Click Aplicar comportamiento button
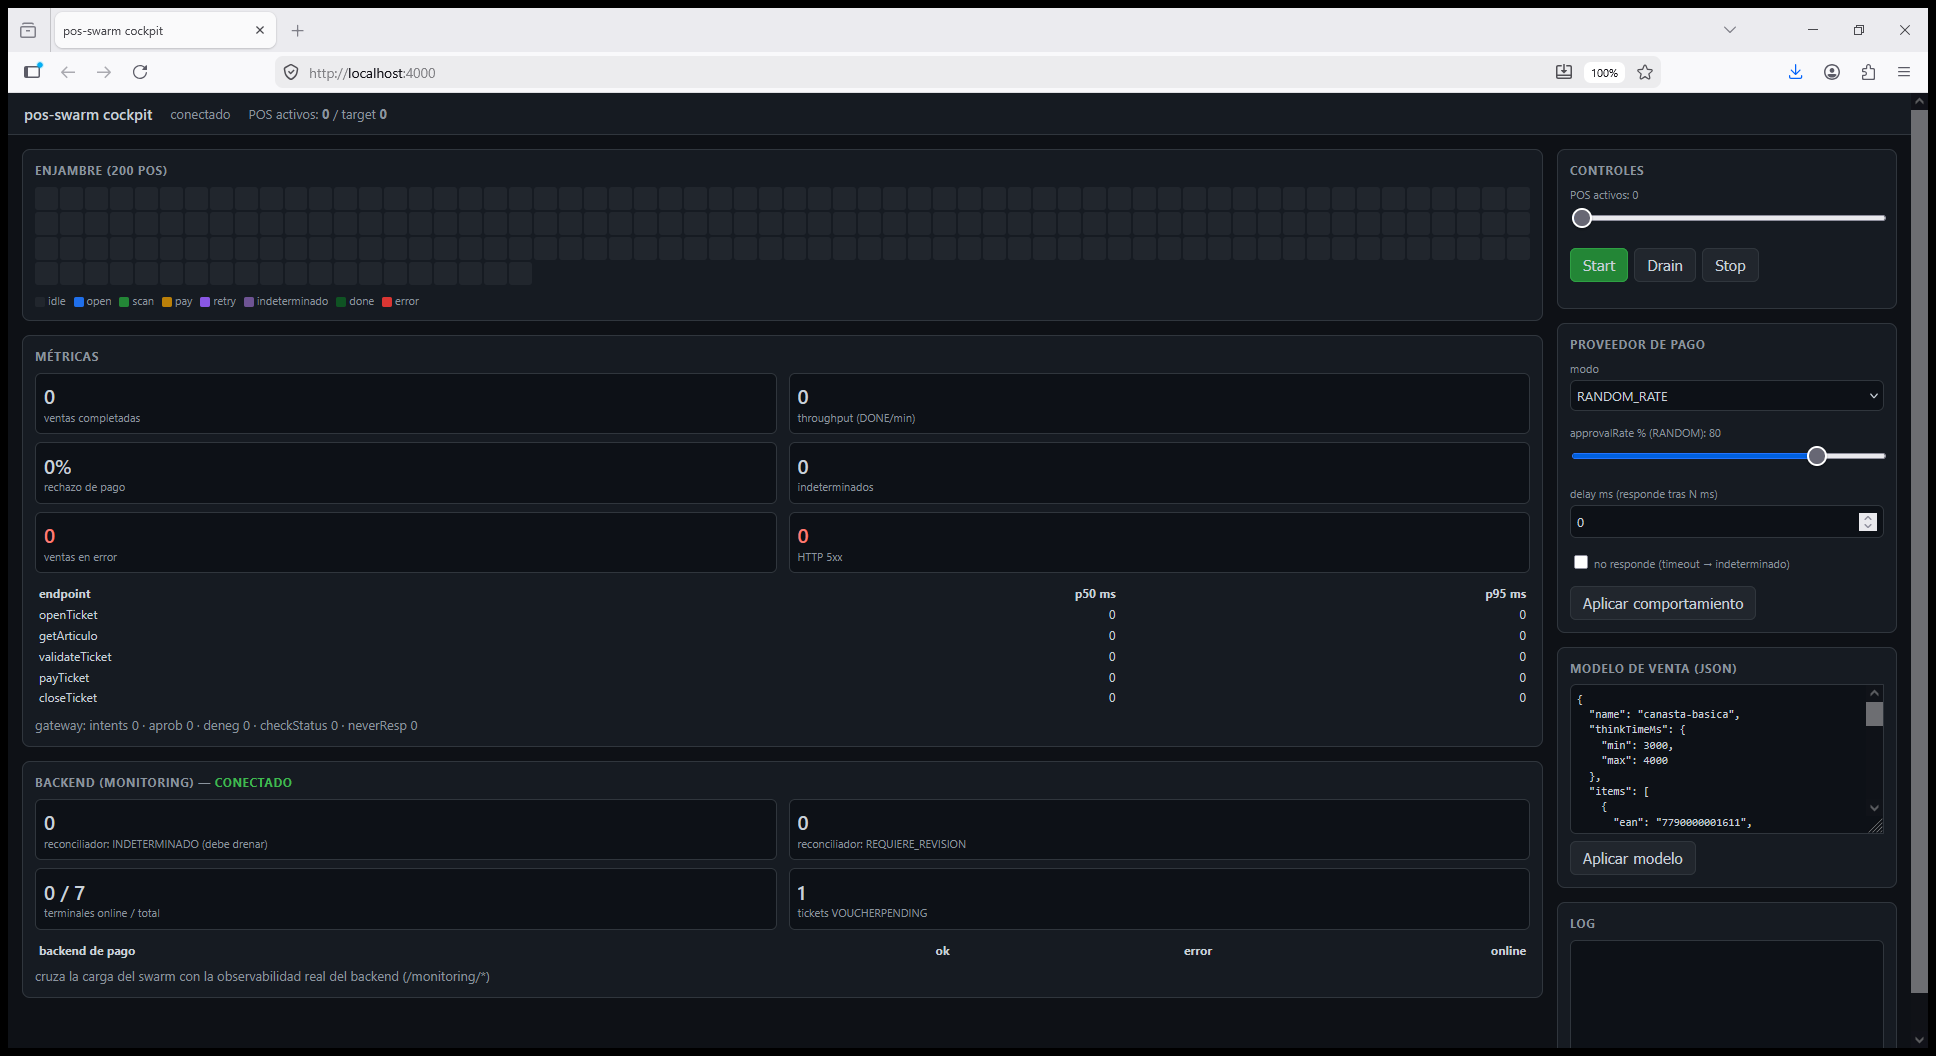 [1662, 603]
